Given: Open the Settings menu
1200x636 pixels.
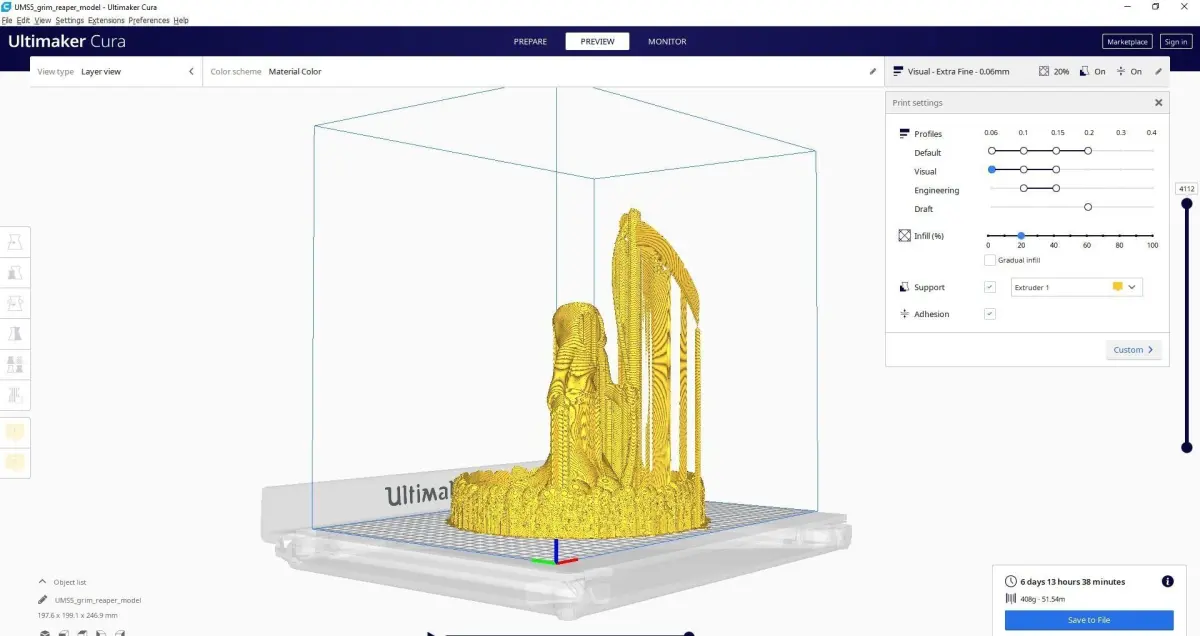Looking at the screenshot, I should click(70, 20).
